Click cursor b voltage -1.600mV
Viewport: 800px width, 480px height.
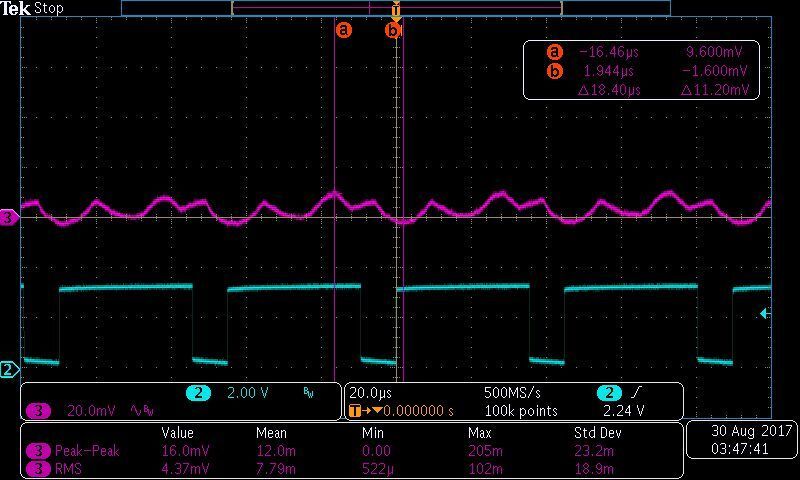click(x=714, y=71)
